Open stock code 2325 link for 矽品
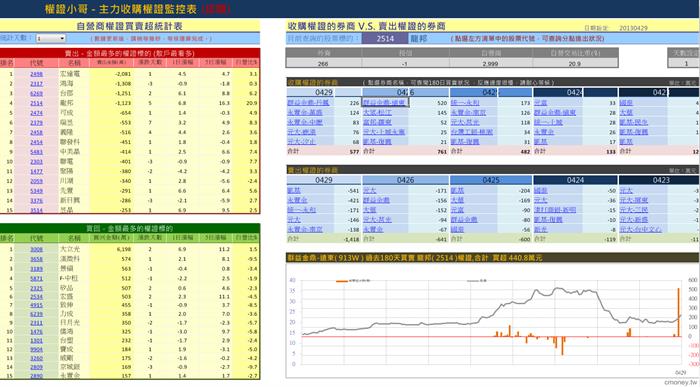Viewport: 700px width, 387px height. 37,288
